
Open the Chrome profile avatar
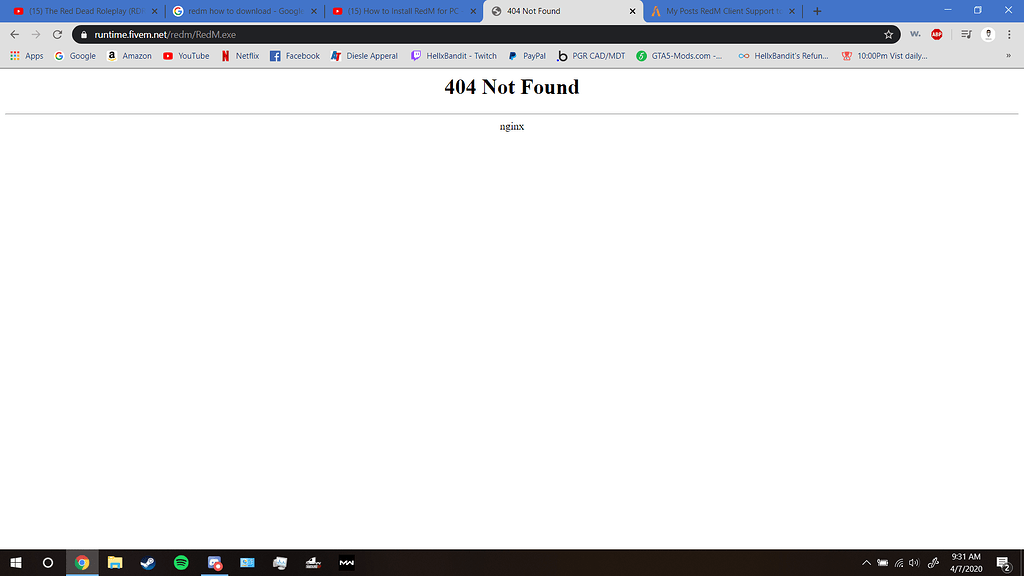988,33
